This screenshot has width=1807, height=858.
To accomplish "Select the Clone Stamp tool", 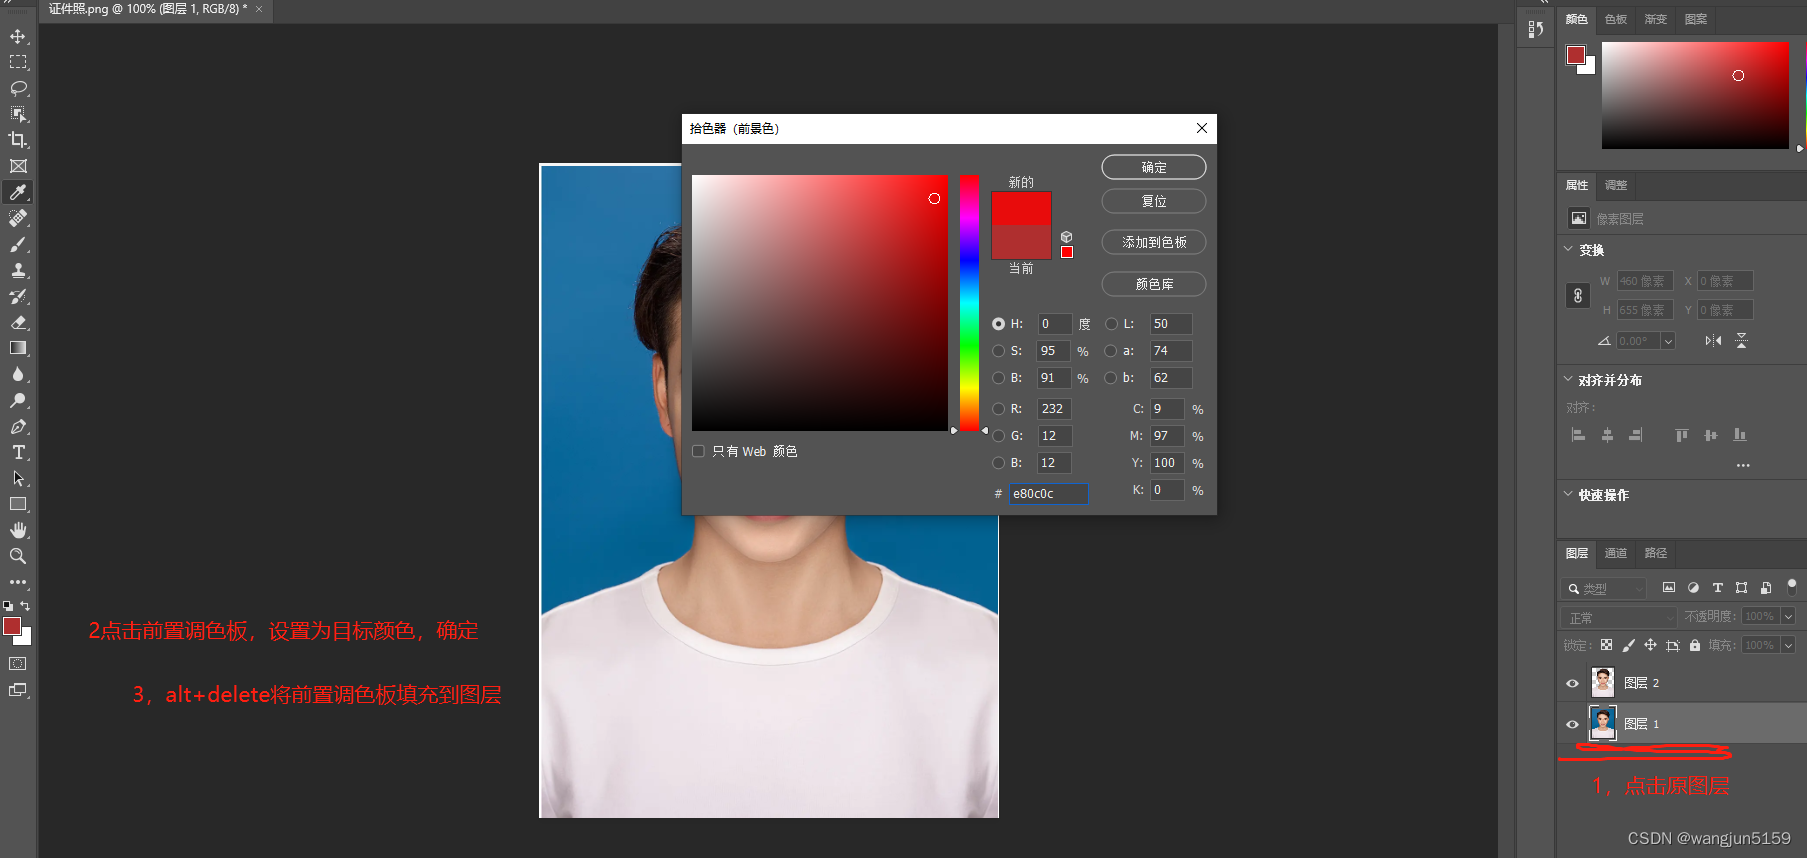I will (18, 270).
